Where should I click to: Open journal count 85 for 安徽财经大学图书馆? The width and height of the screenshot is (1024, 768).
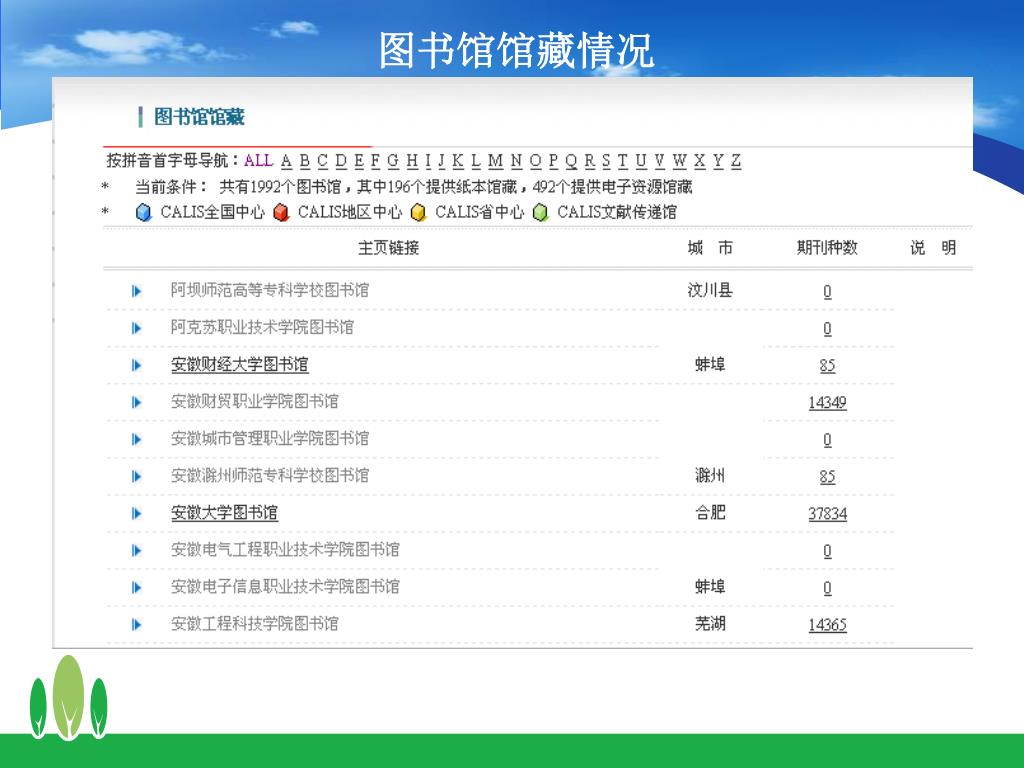[x=827, y=366]
